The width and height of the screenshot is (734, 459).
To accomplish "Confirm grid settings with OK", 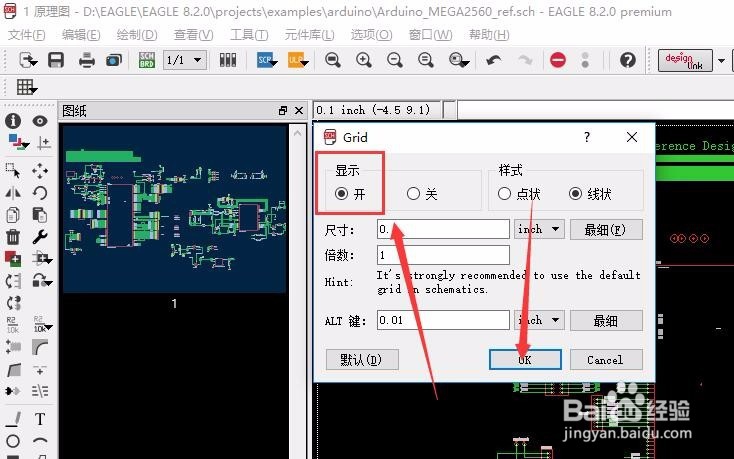I will coord(525,360).
